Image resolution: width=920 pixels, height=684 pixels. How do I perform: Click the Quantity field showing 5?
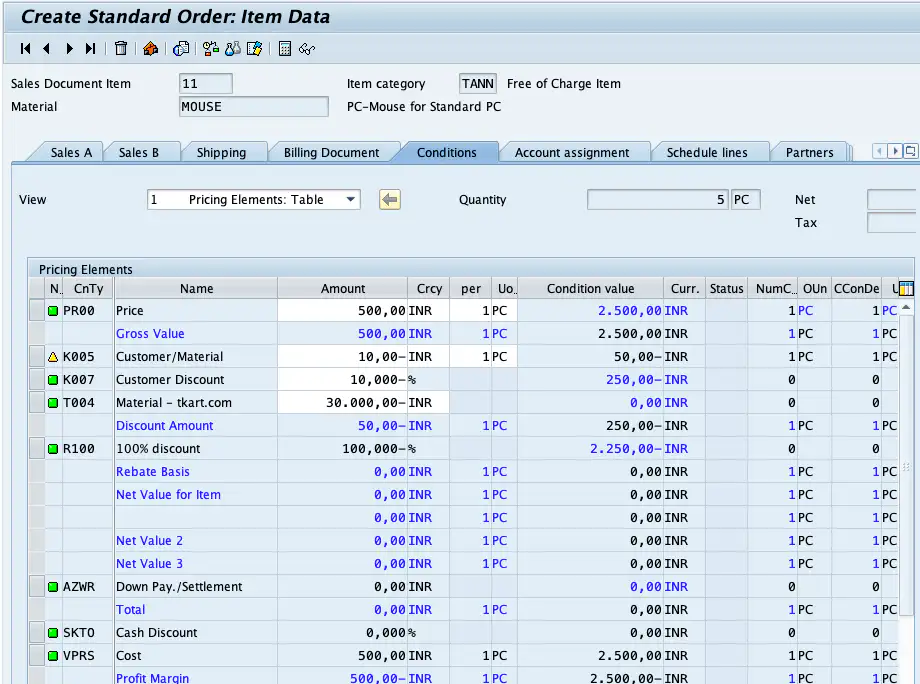coord(657,199)
